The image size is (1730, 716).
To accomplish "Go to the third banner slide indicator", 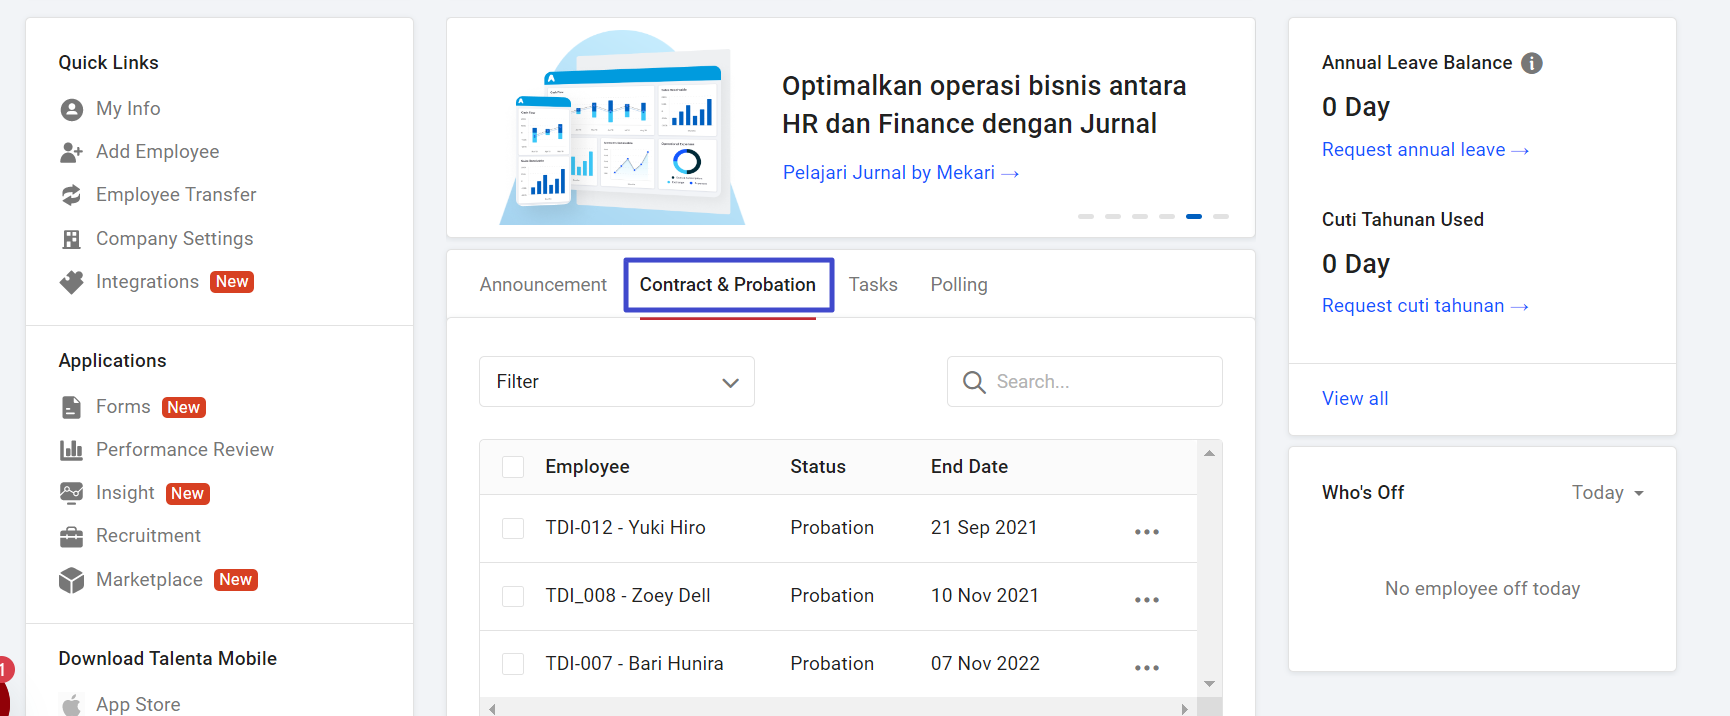I will click(x=1140, y=216).
